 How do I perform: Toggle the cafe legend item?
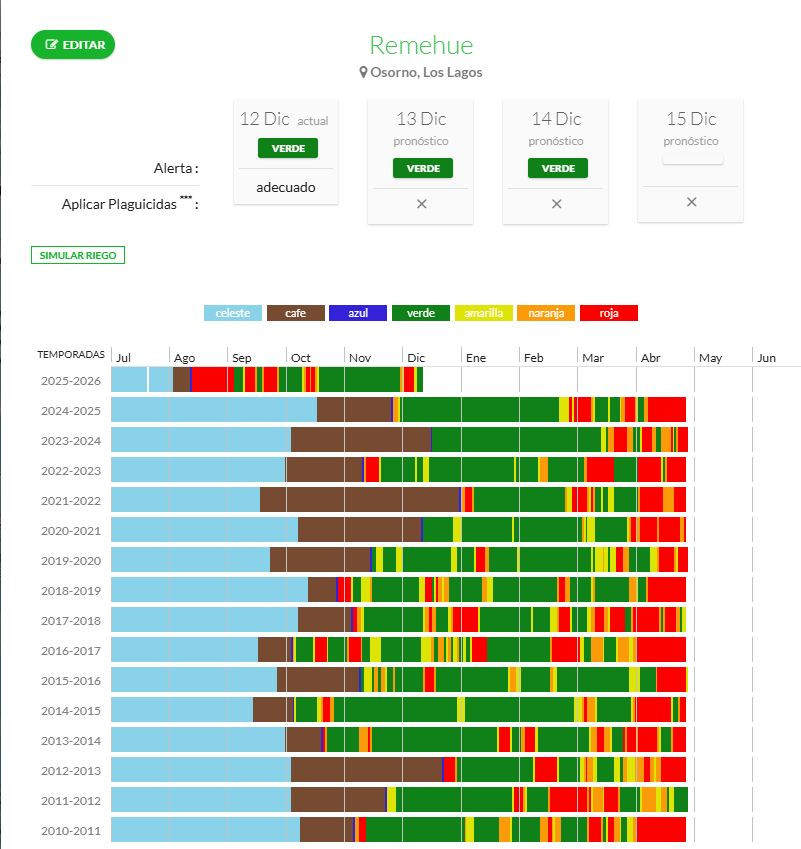tap(296, 313)
